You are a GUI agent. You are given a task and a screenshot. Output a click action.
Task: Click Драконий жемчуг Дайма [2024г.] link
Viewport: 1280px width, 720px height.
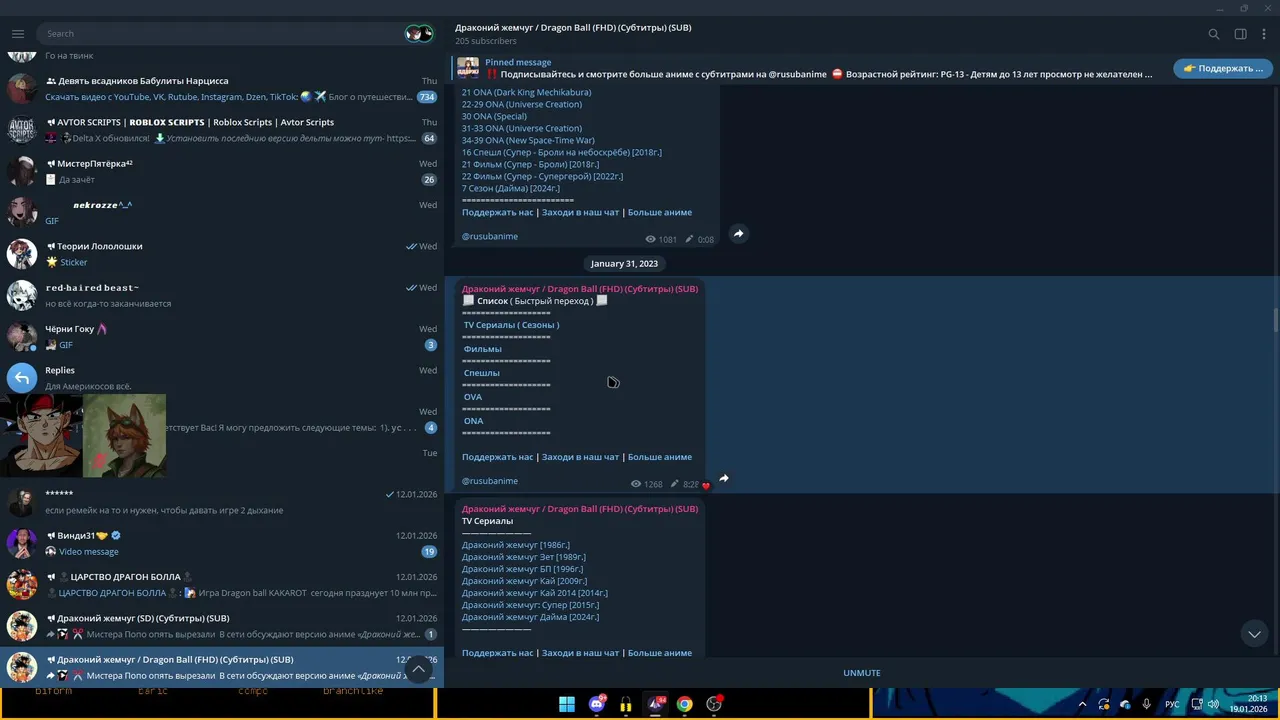(x=531, y=617)
